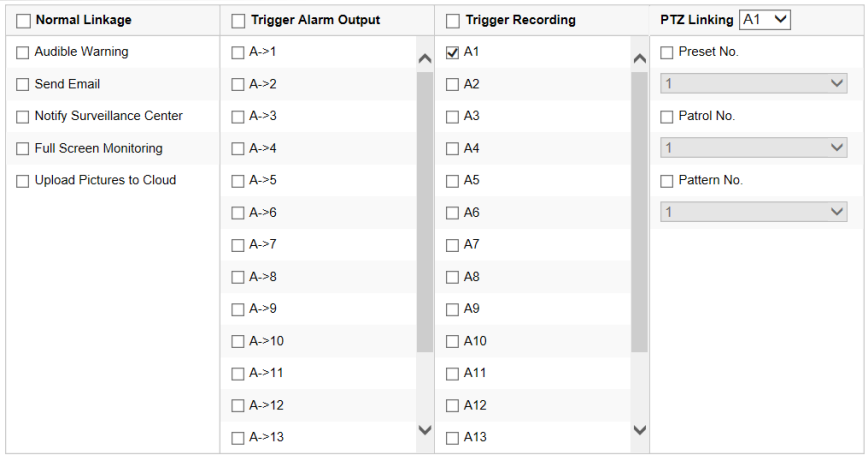Expand the Preset No. dropdown
868x458 pixels.
754,84
